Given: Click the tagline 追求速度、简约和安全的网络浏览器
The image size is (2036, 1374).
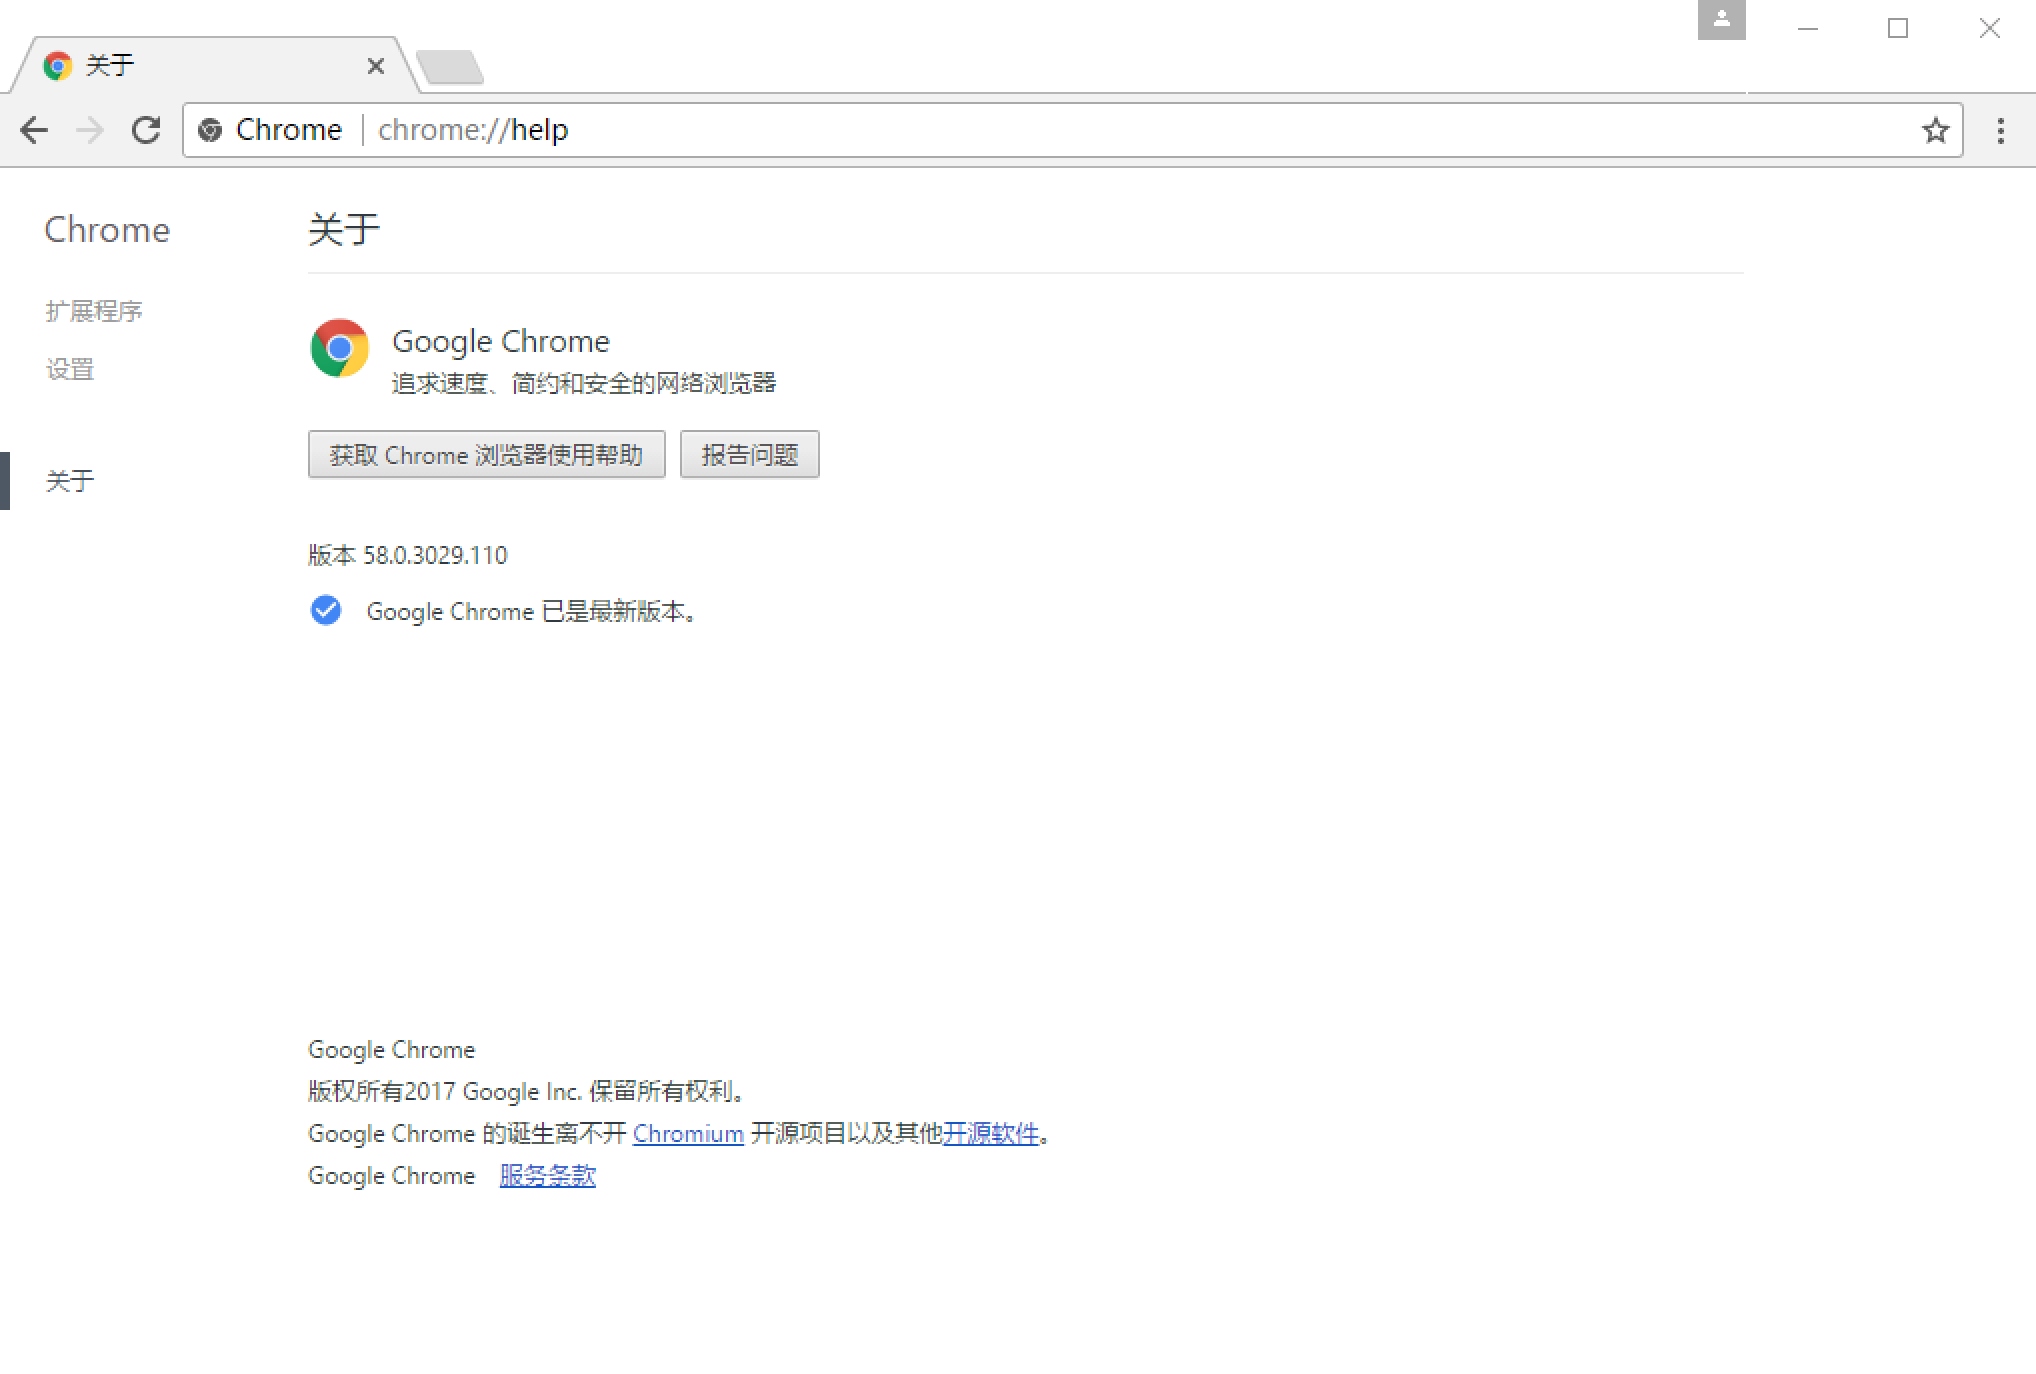Looking at the screenshot, I should [x=584, y=383].
